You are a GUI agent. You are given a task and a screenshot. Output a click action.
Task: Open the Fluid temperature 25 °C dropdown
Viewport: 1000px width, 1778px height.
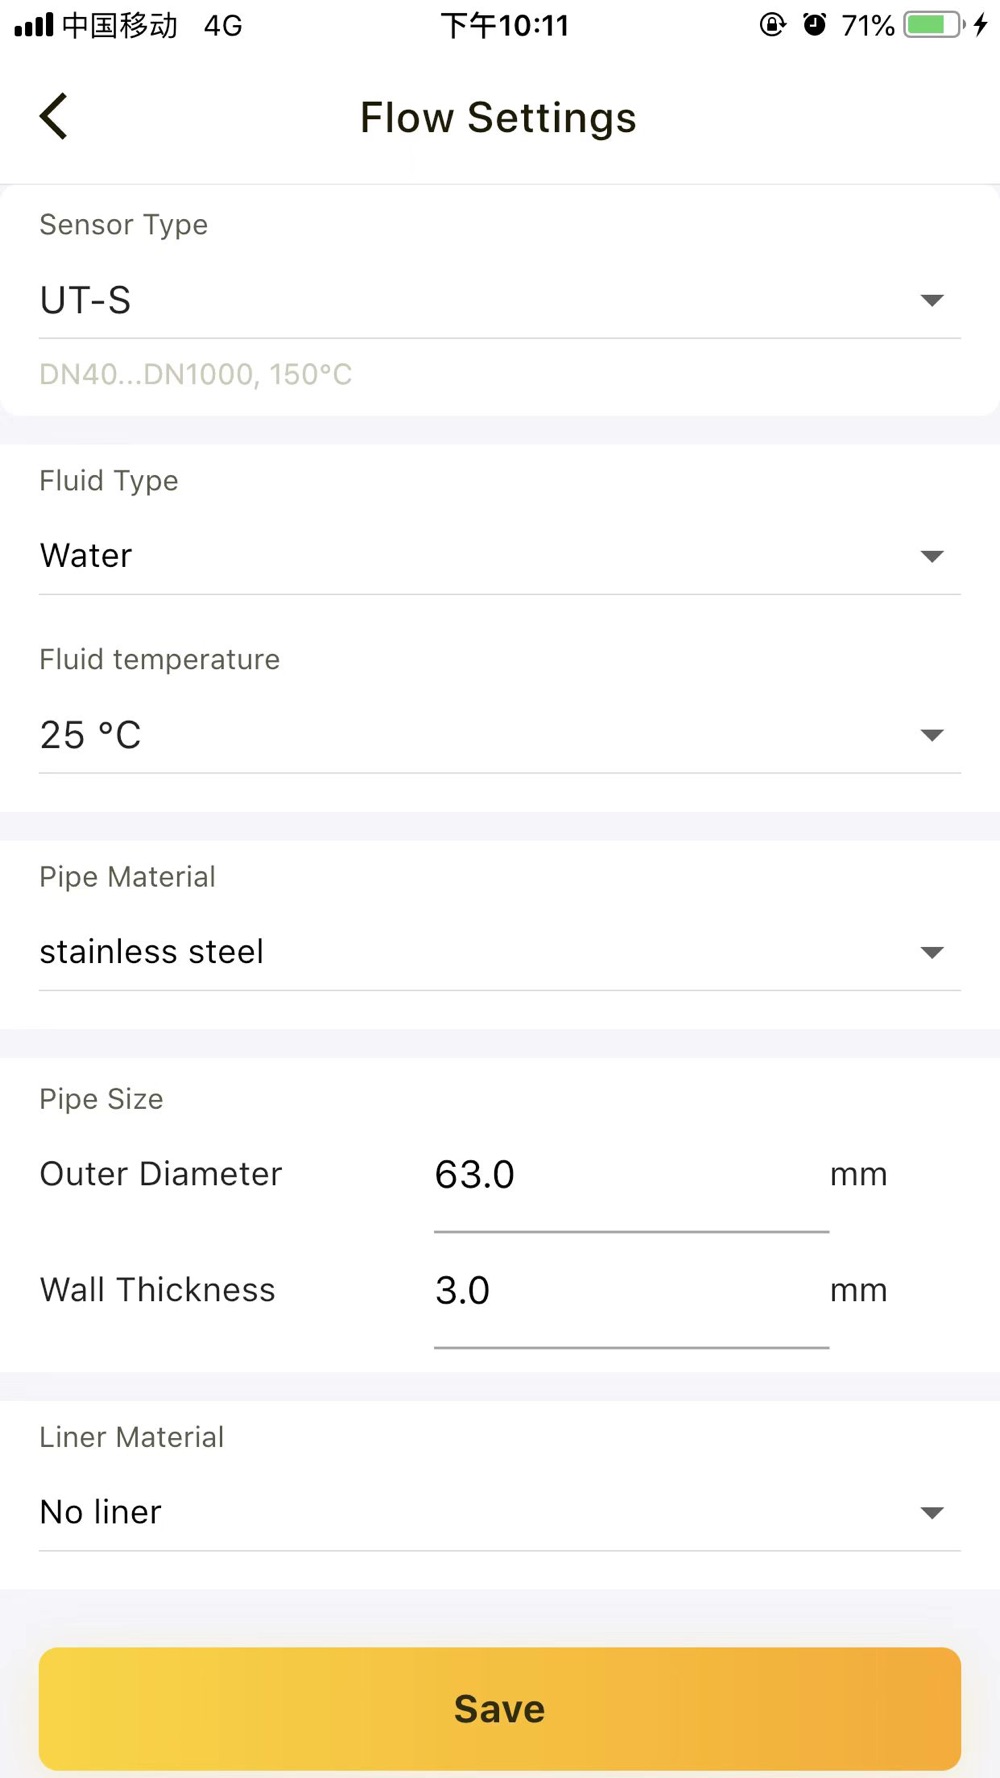[x=500, y=735]
